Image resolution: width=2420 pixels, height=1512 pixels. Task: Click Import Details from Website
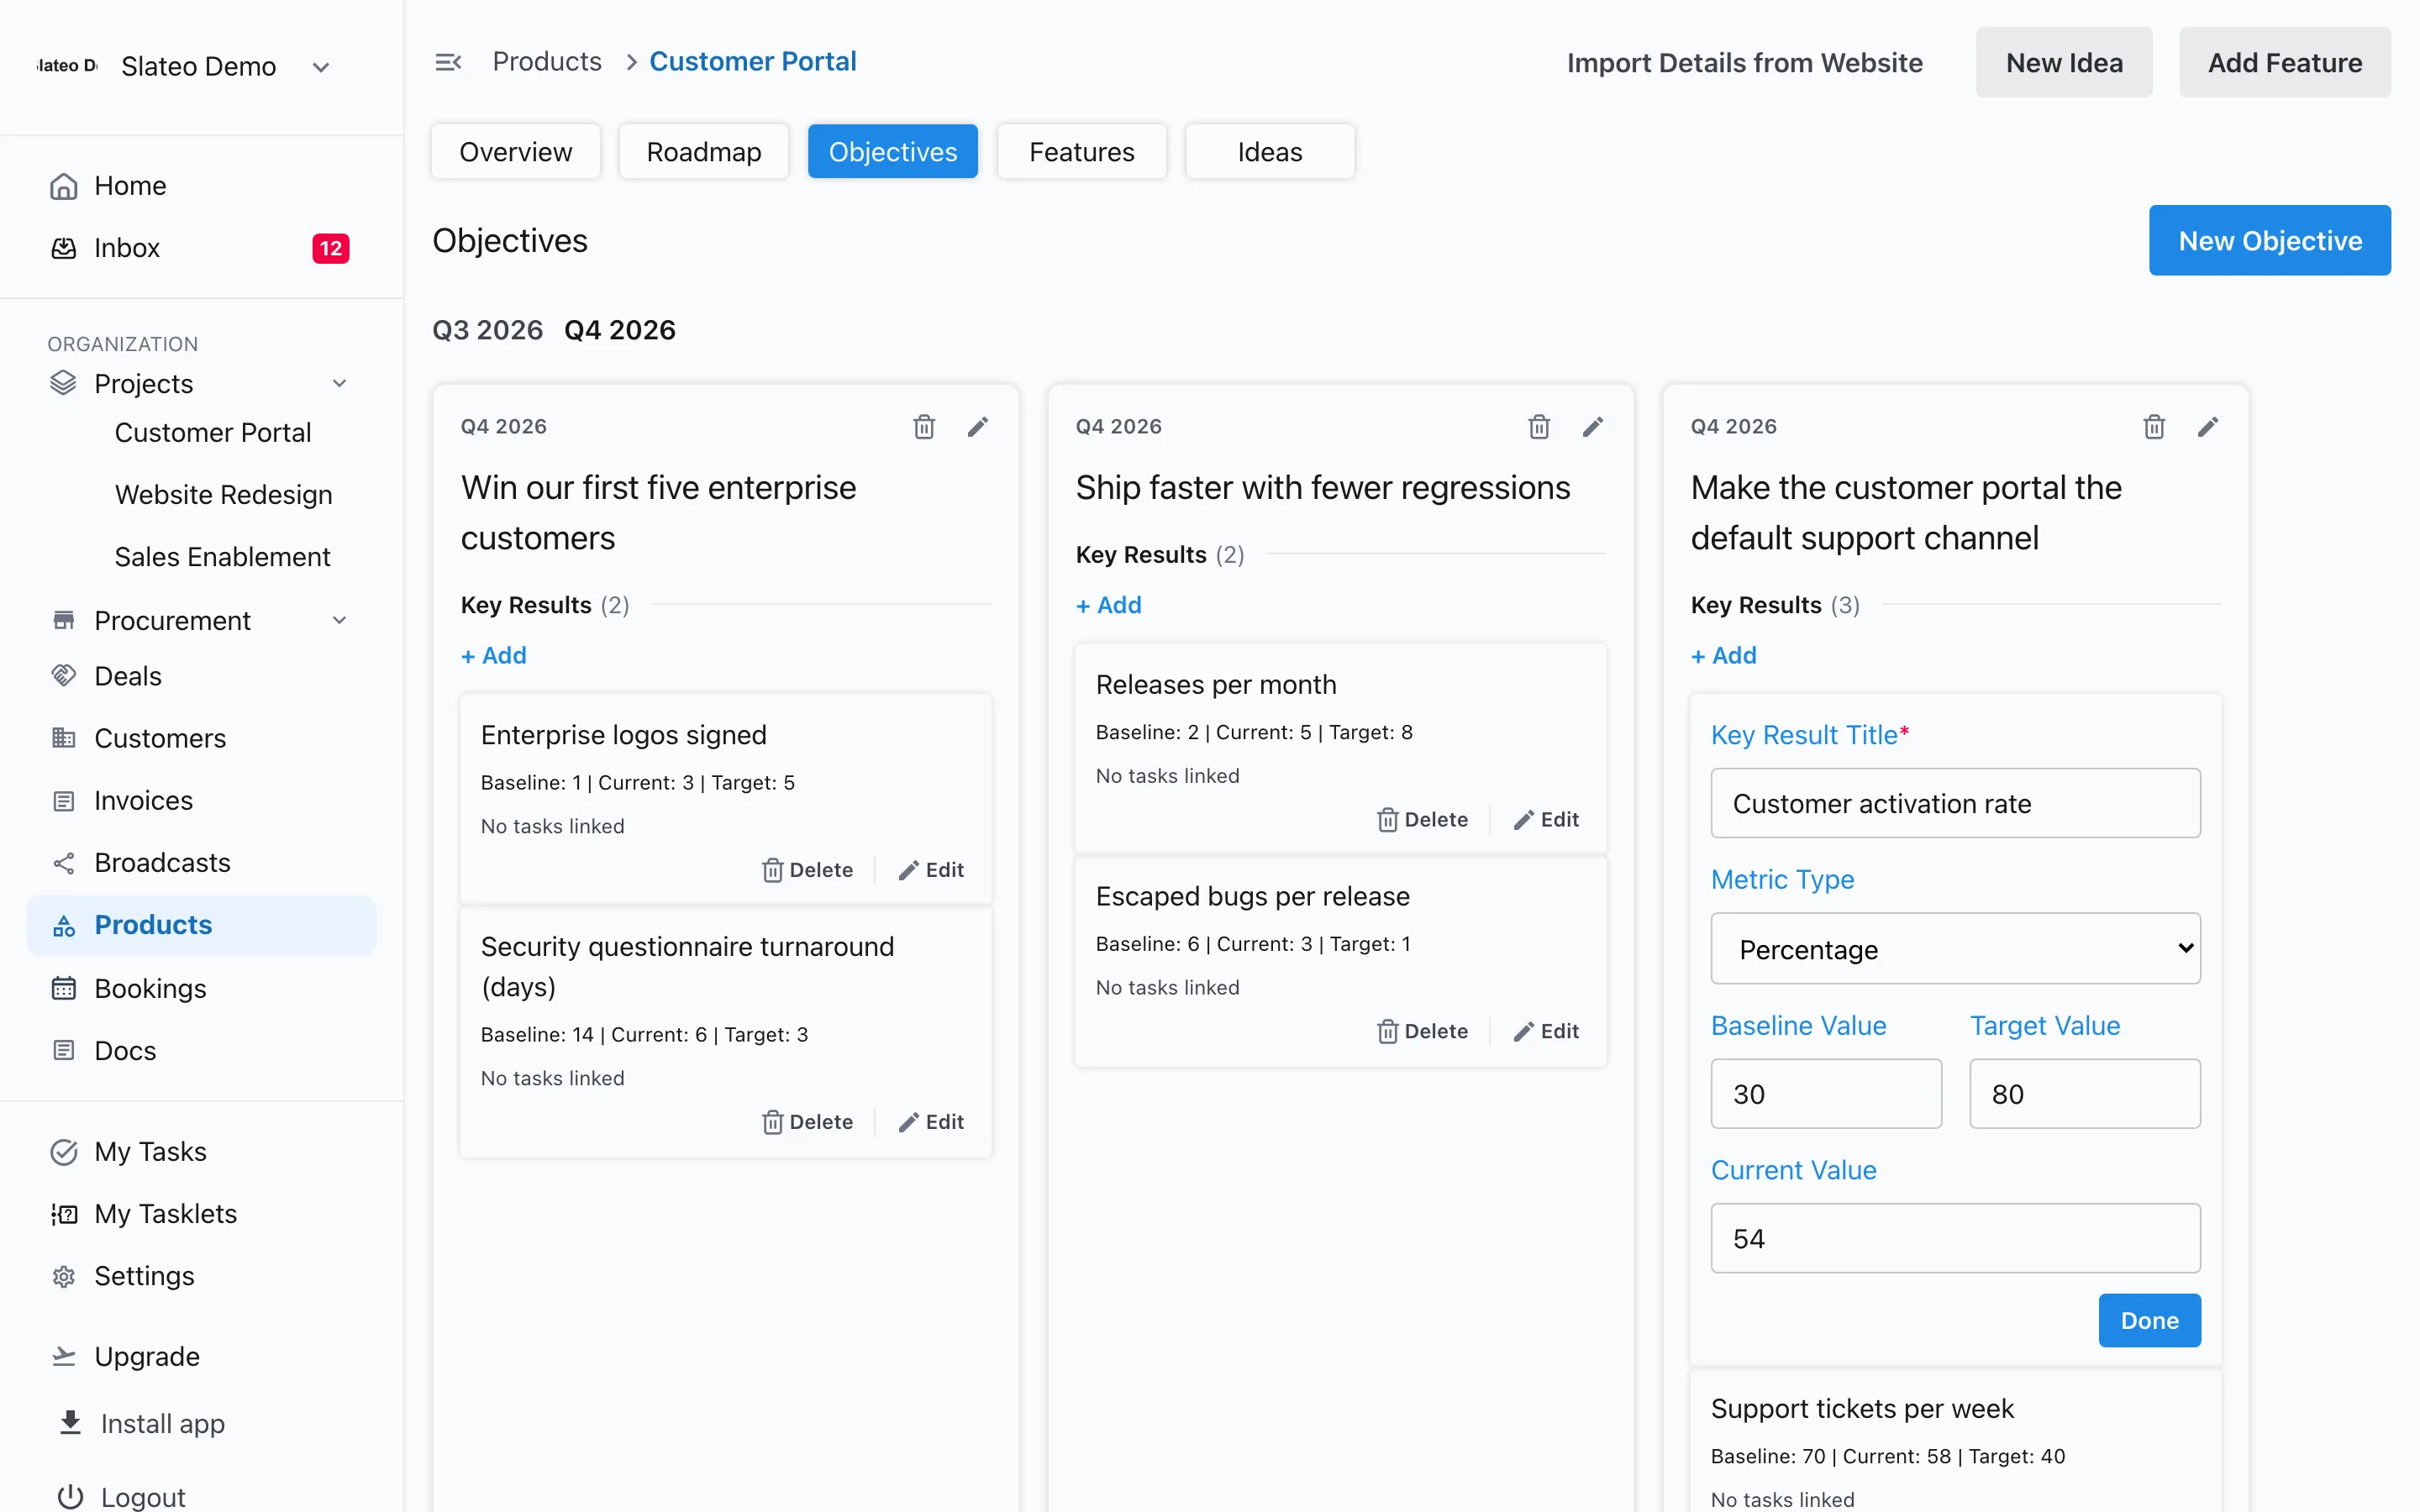(1744, 62)
